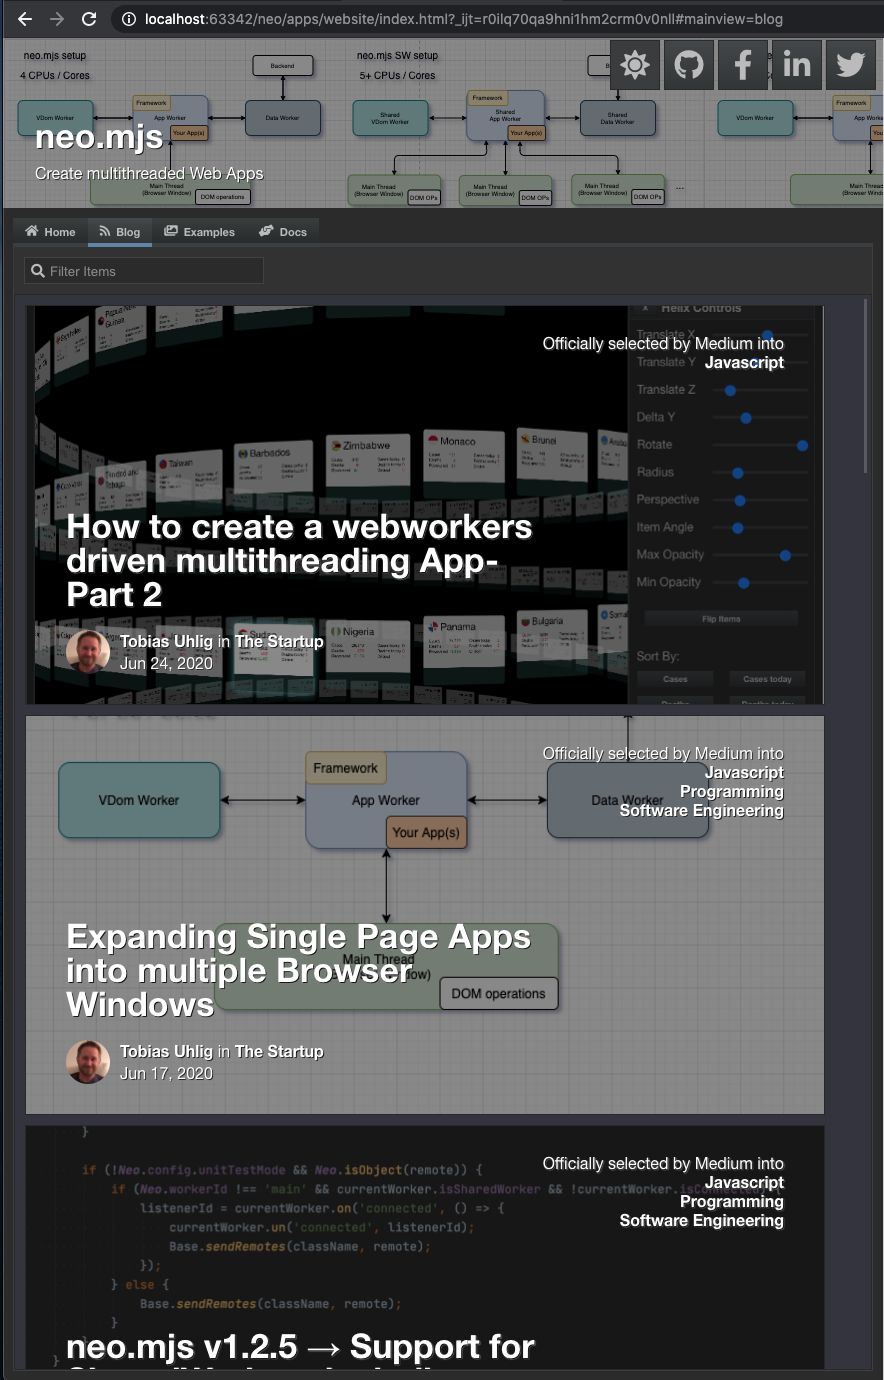Click 'Tobias Uhlig in The Startup' above Jun 24, 2020
This screenshot has width=884, height=1380.
[222, 642]
